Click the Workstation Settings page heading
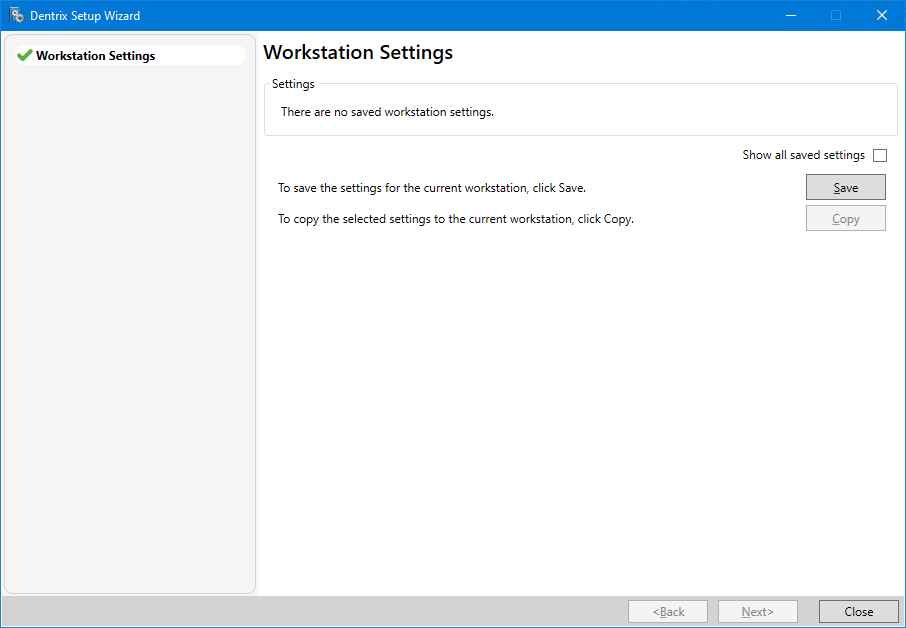 pos(358,53)
